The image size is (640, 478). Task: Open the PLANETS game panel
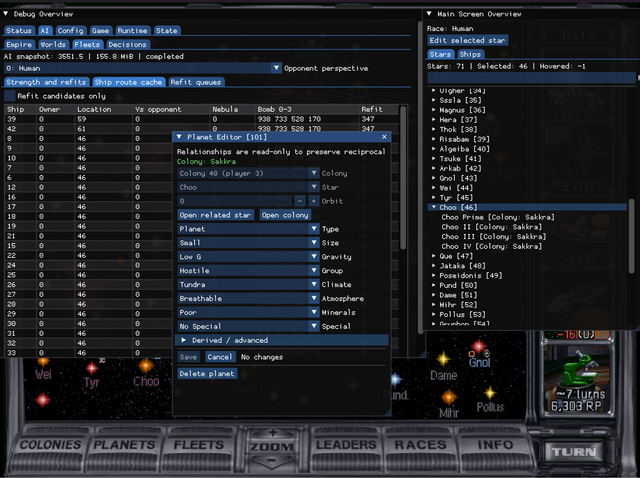pyautogui.click(x=124, y=445)
